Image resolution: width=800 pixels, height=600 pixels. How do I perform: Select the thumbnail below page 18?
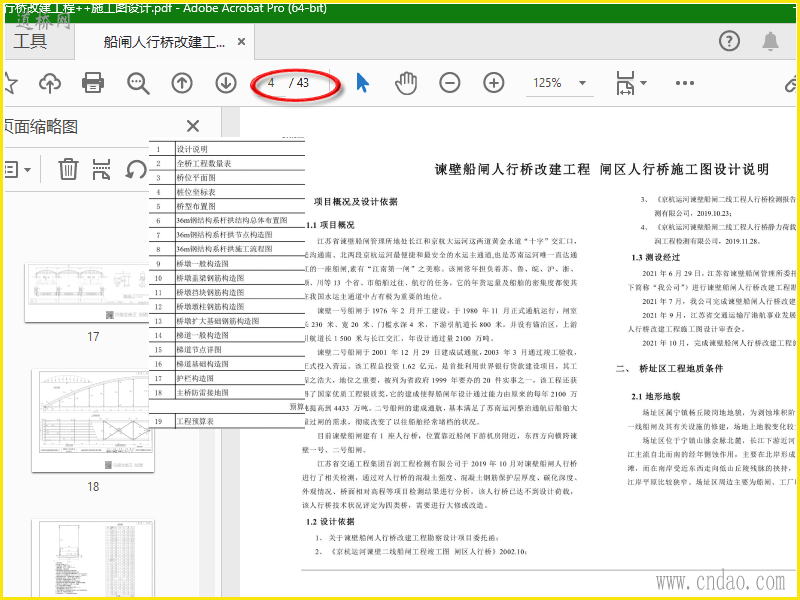tap(93, 559)
